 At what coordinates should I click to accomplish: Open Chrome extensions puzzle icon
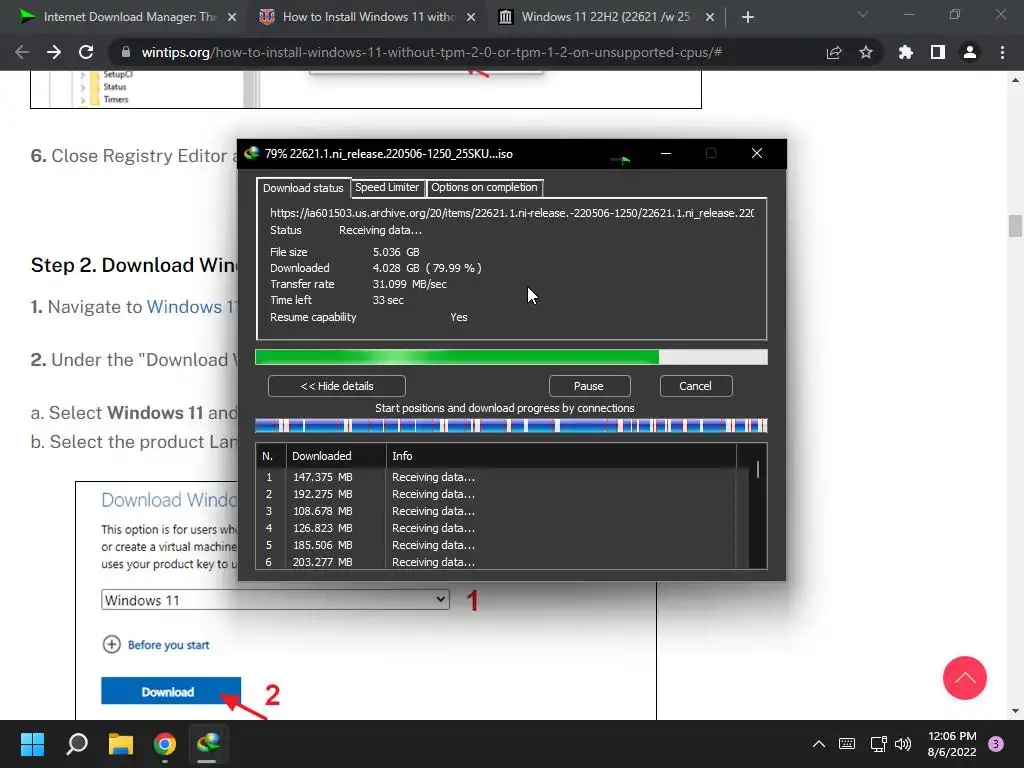(x=906, y=52)
